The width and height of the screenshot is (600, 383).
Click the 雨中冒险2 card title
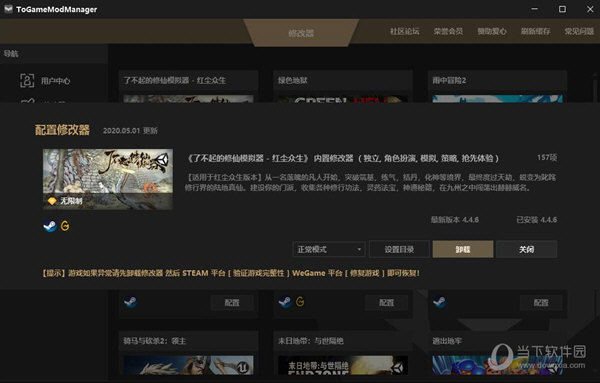click(449, 80)
